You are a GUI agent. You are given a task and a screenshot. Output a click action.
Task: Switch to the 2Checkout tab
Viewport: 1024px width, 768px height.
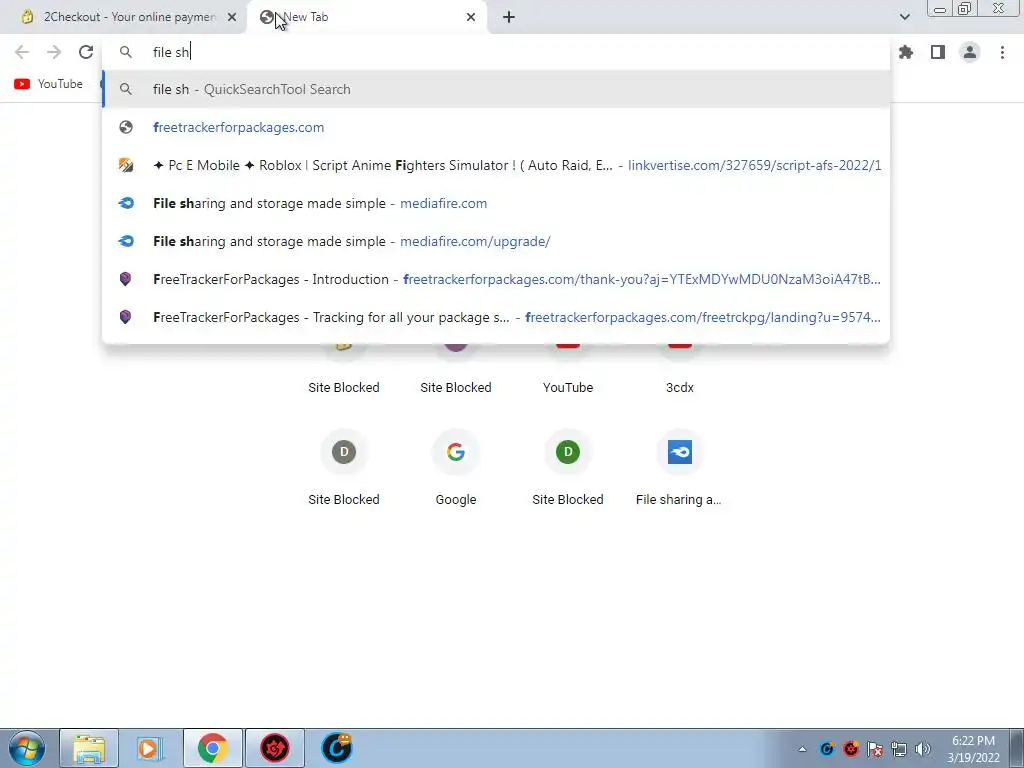pos(123,17)
